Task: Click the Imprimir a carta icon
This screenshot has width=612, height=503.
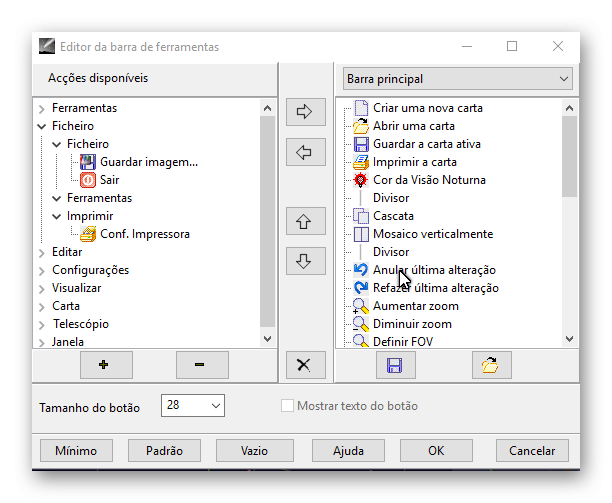Action: tap(361, 162)
